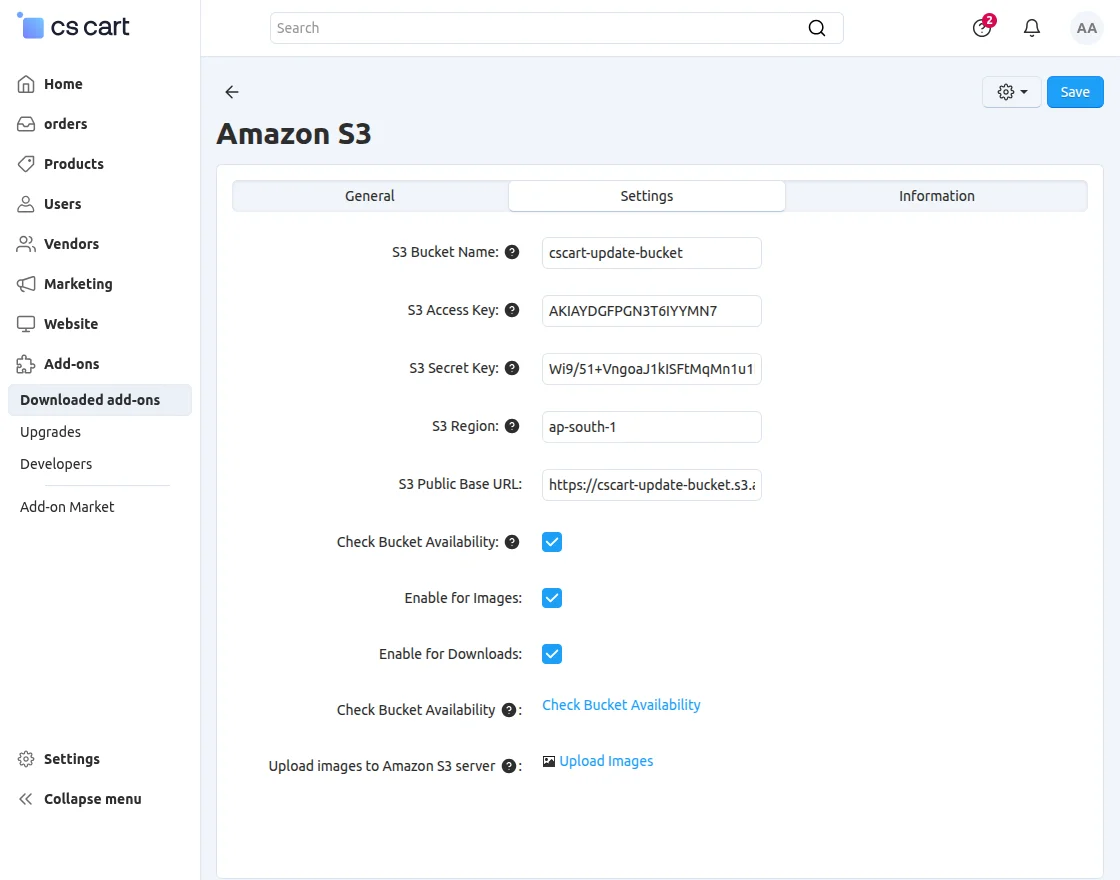Image resolution: width=1120 pixels, height=880 pixels.
Task: Uncheck Enable for Downloads checkbox
Action: click(x=551, y=654)
